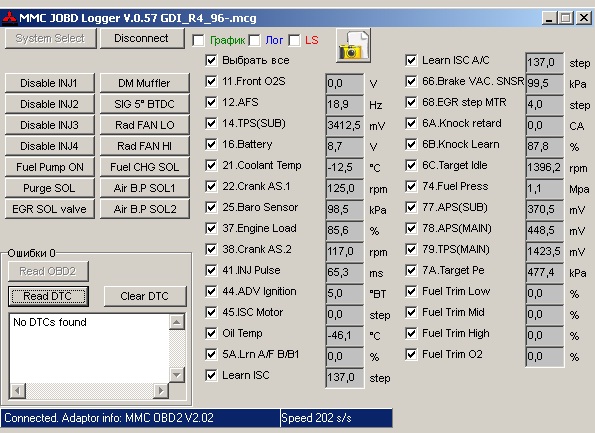Activate the Fuel Pump ON test
Screen dimensions: 595x433
(x=50, y=167)
